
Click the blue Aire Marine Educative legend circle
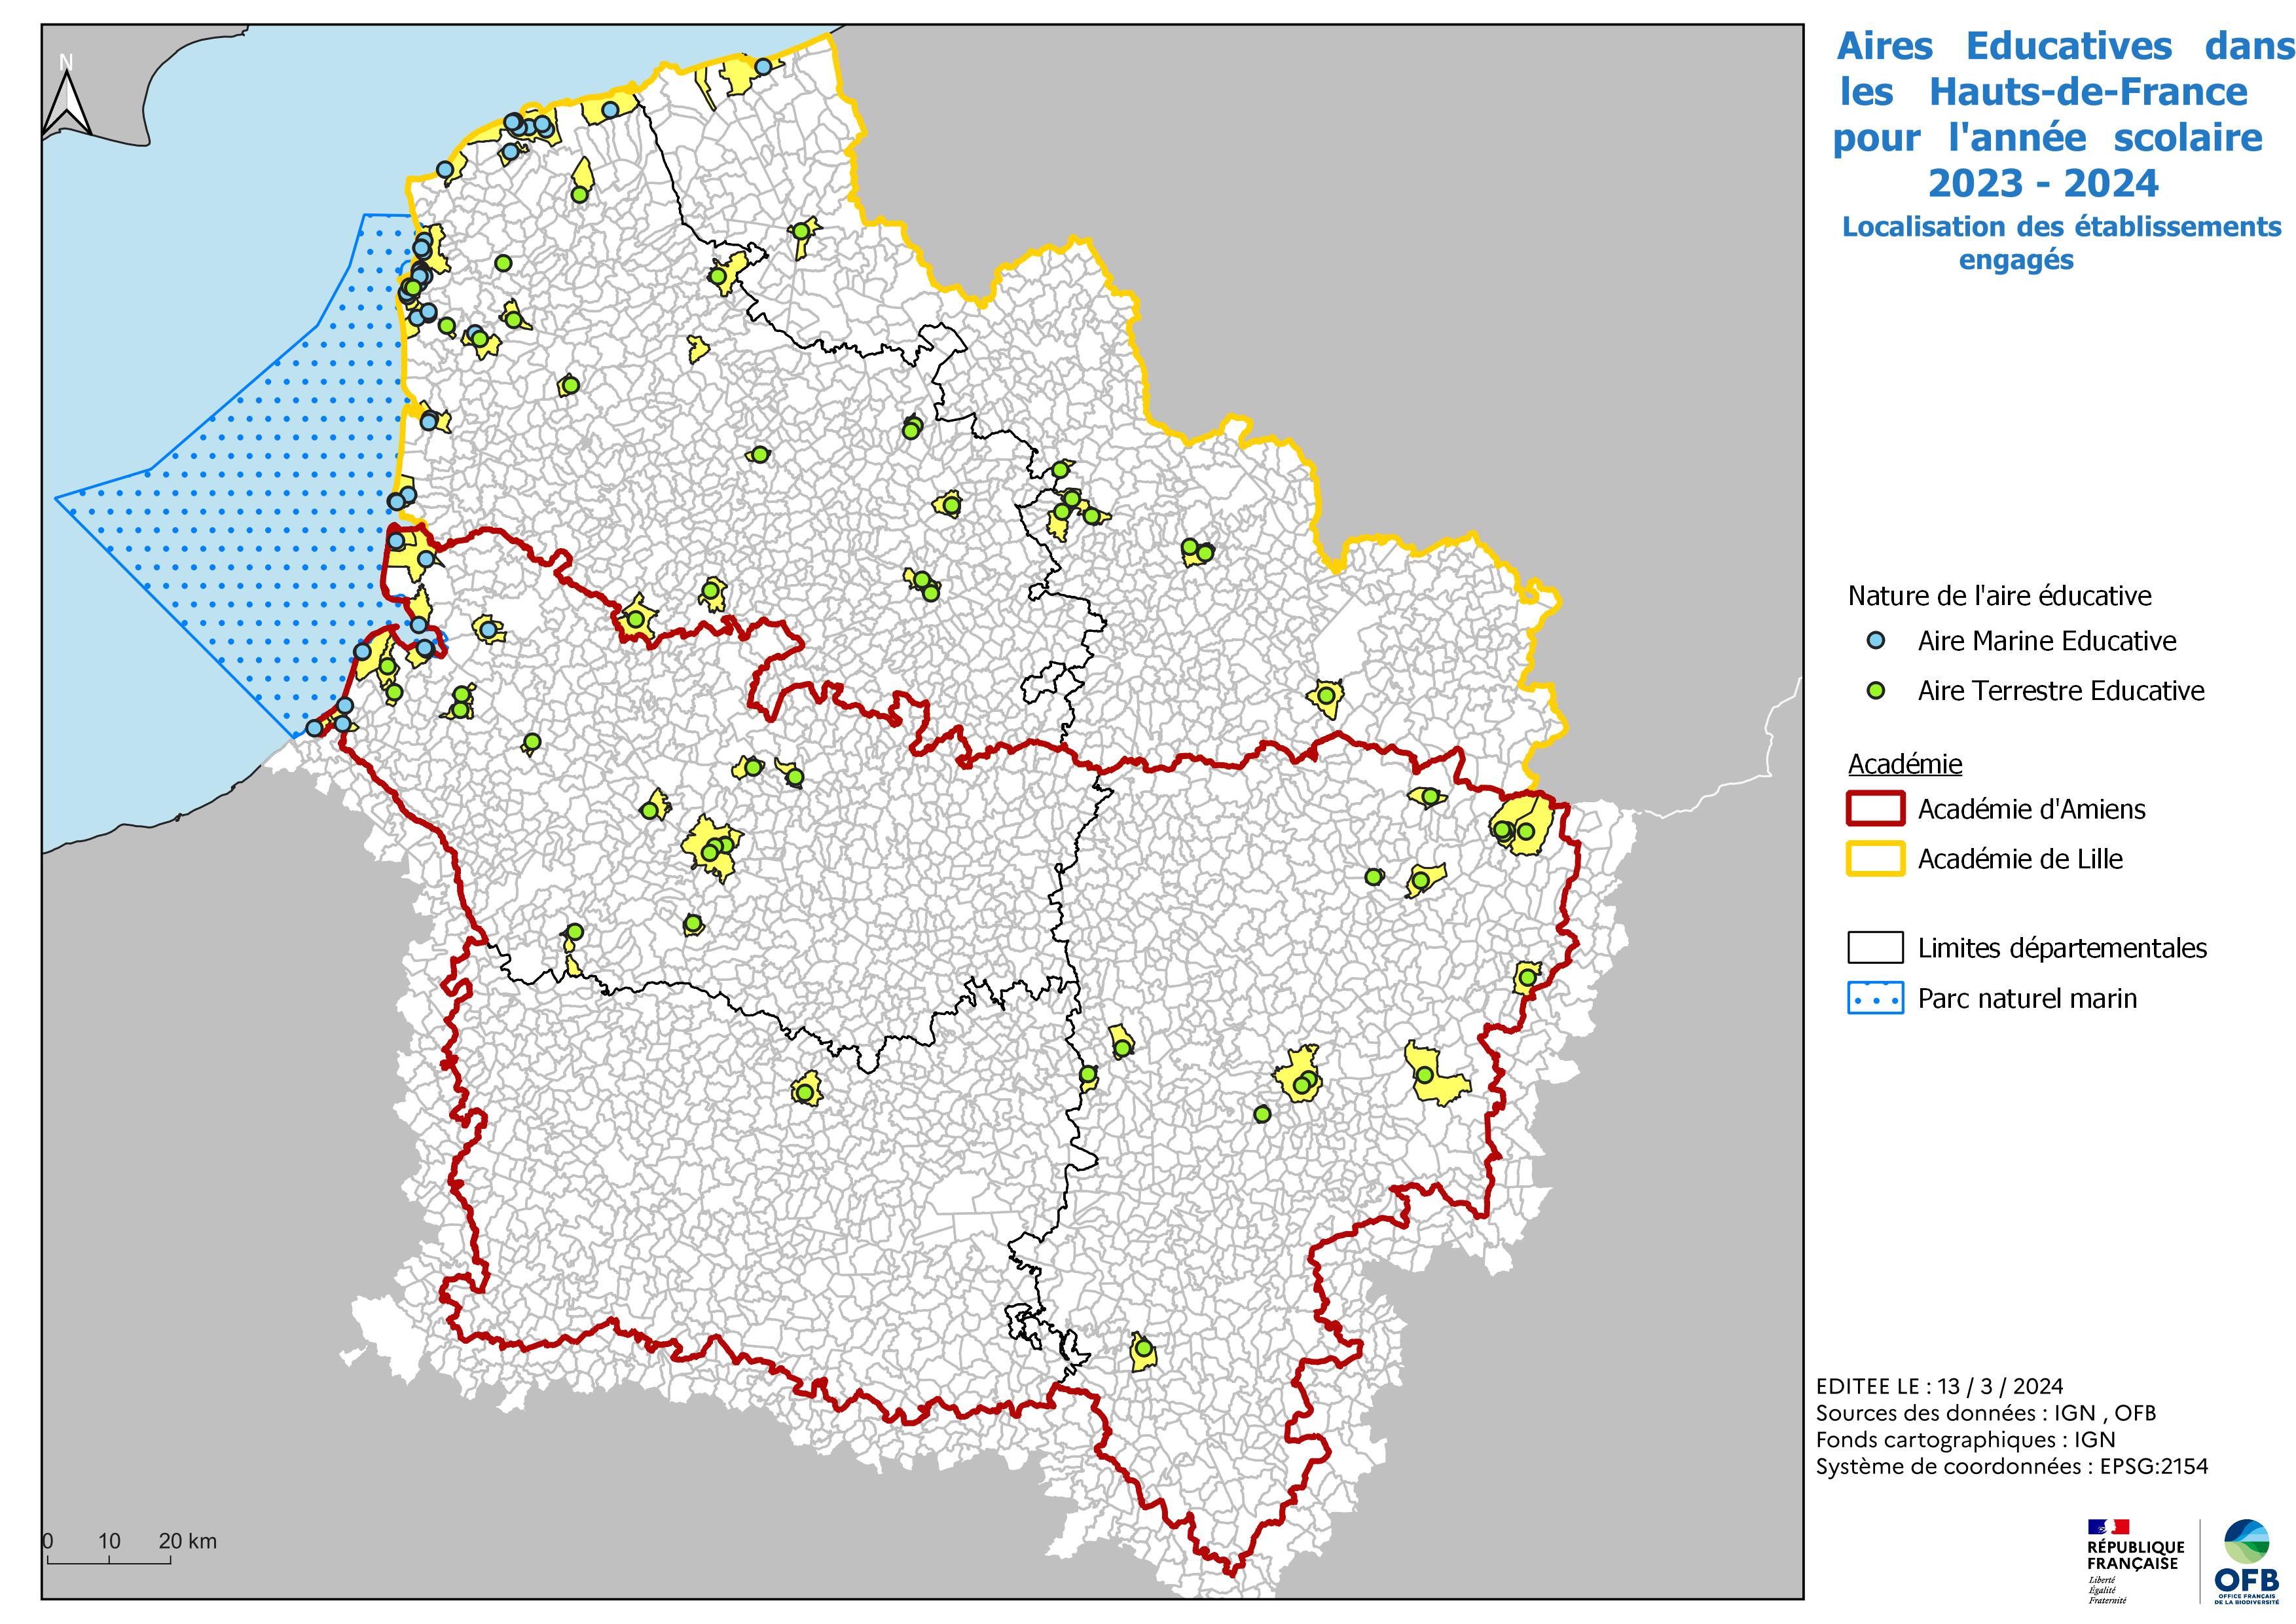click(x=1876, y=640)
